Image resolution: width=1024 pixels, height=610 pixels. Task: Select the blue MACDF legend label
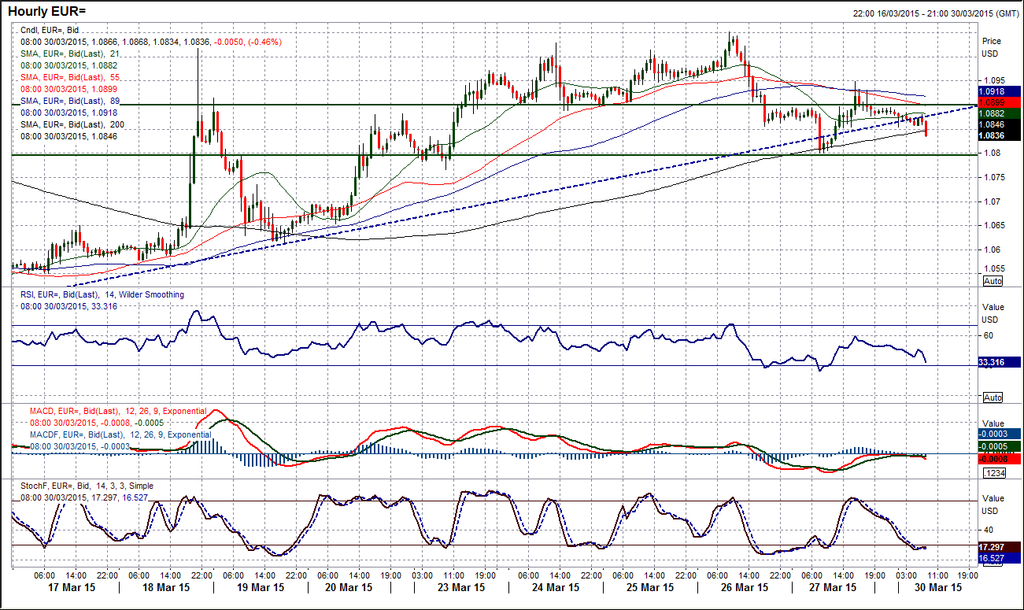click(x=121, y=435)
